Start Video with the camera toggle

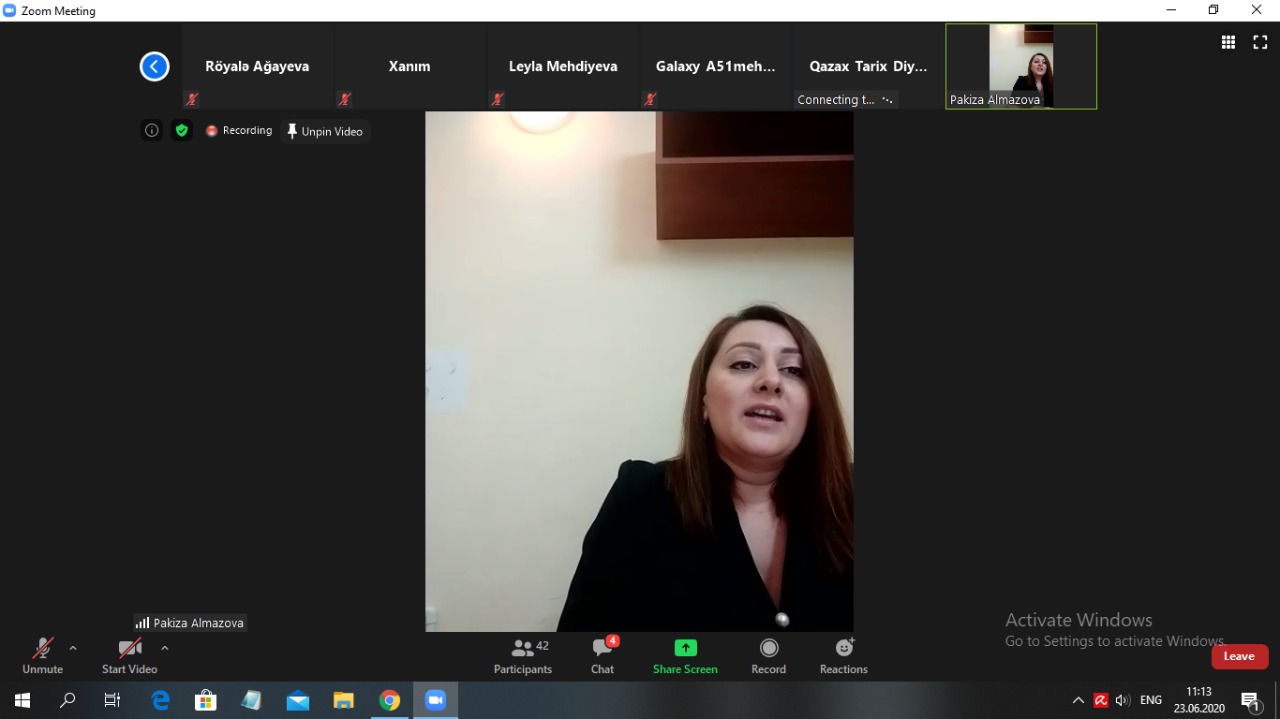pyautogui.click(x=129, y=655)
